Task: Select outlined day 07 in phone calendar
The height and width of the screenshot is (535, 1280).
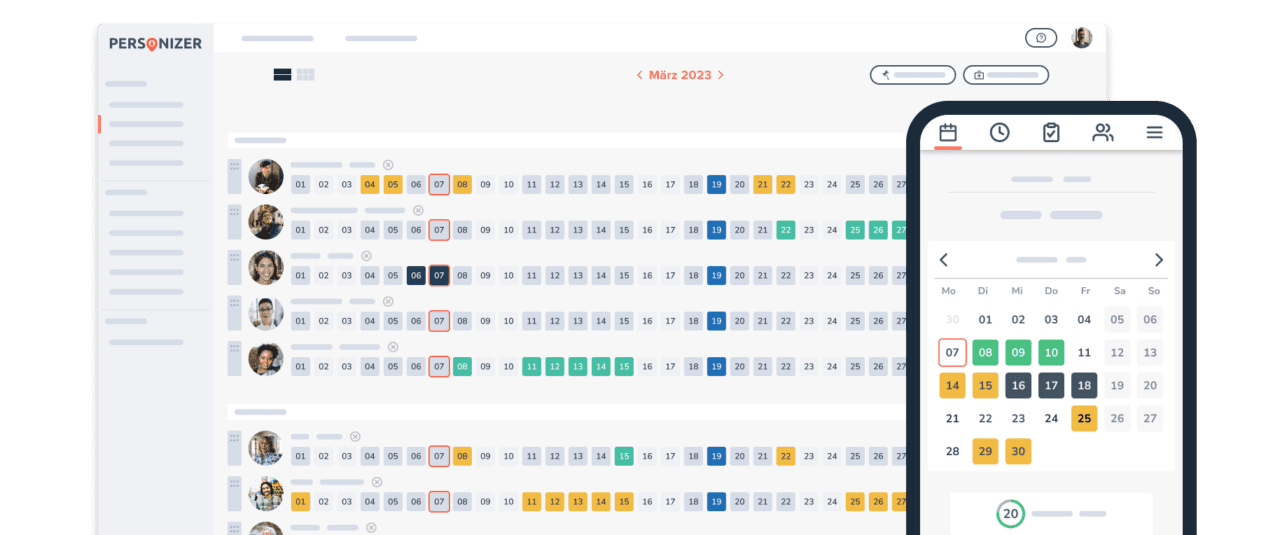Action: click(952, 353)
